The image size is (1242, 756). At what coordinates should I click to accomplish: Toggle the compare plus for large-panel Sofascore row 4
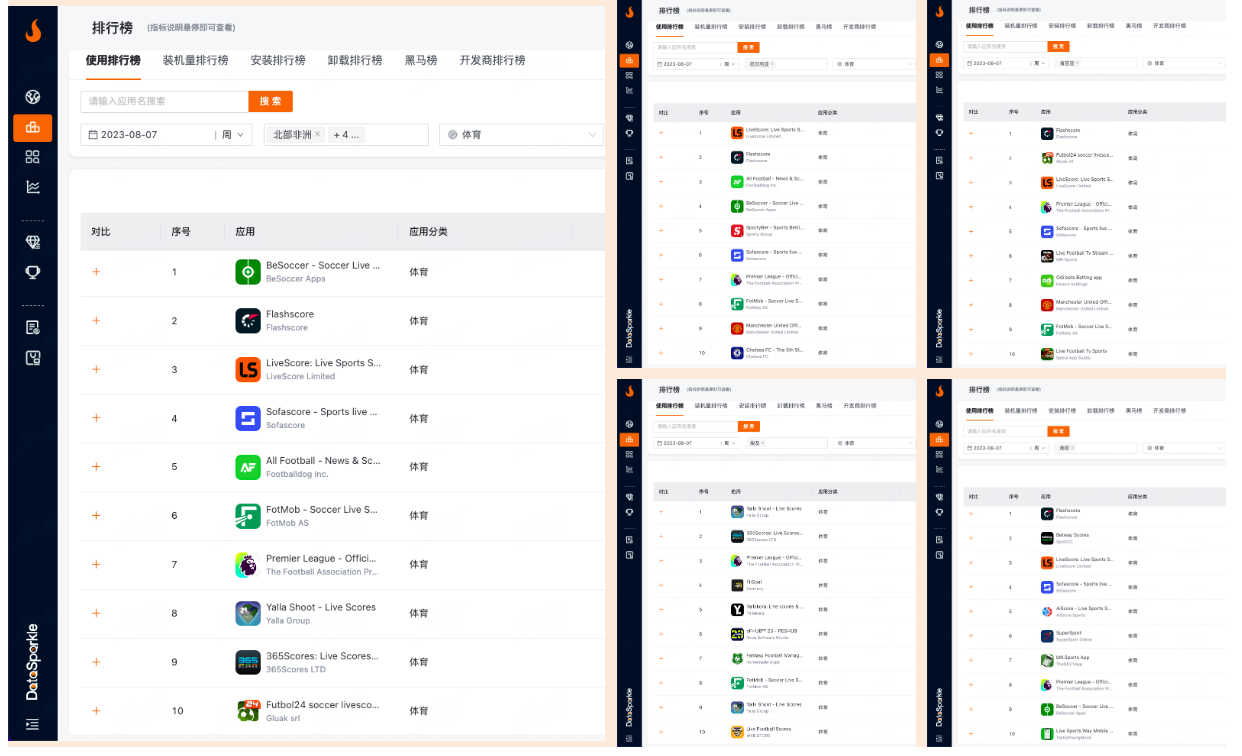click(96, 418)
